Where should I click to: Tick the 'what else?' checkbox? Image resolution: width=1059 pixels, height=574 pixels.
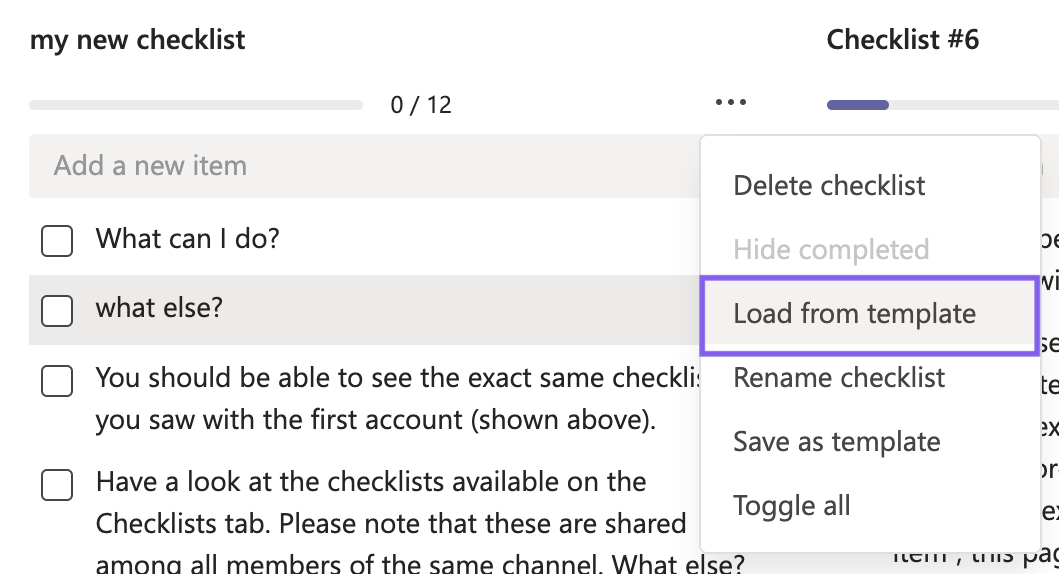[57, 311]
